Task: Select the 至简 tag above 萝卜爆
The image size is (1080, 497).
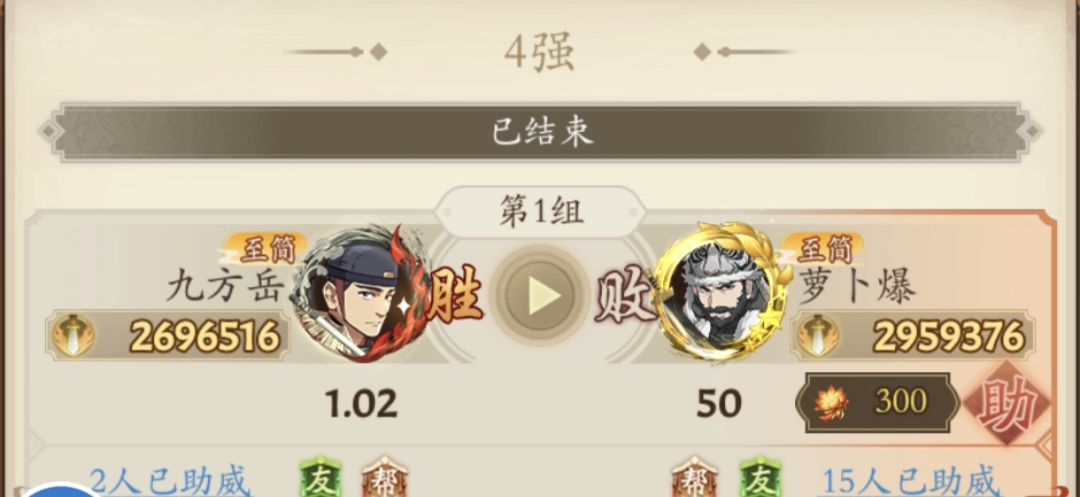Action: pos(824,248)
